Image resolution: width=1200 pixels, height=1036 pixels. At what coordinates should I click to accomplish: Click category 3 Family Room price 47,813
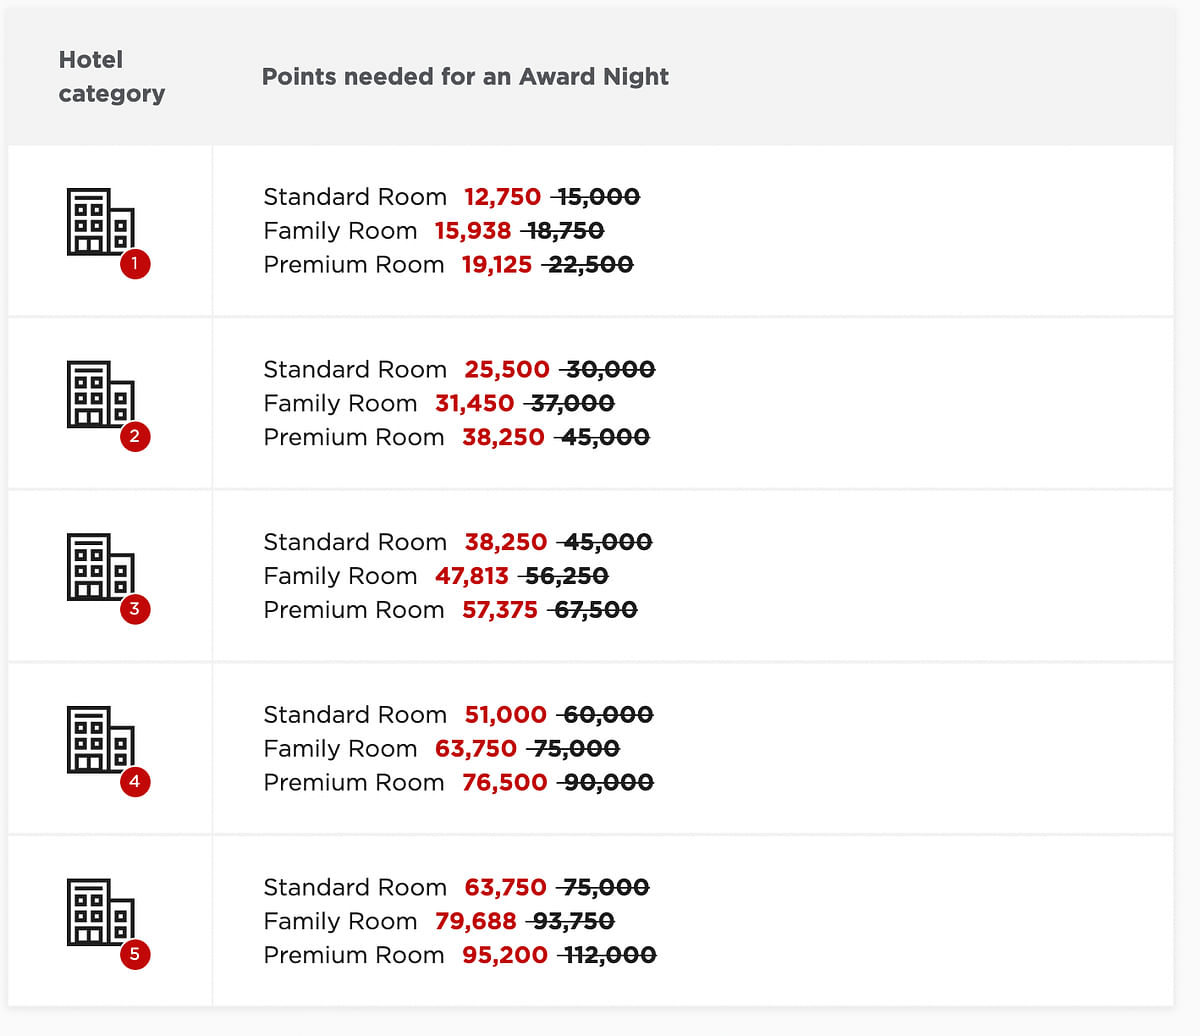click(471, 576)
